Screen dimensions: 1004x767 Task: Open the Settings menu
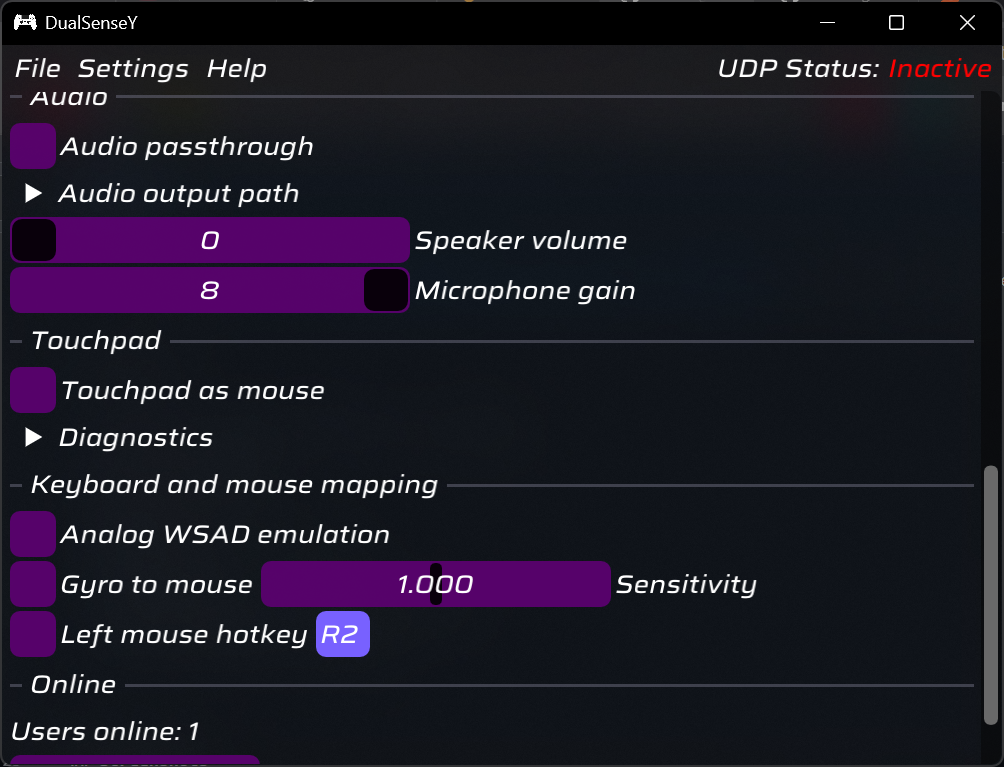133,69
